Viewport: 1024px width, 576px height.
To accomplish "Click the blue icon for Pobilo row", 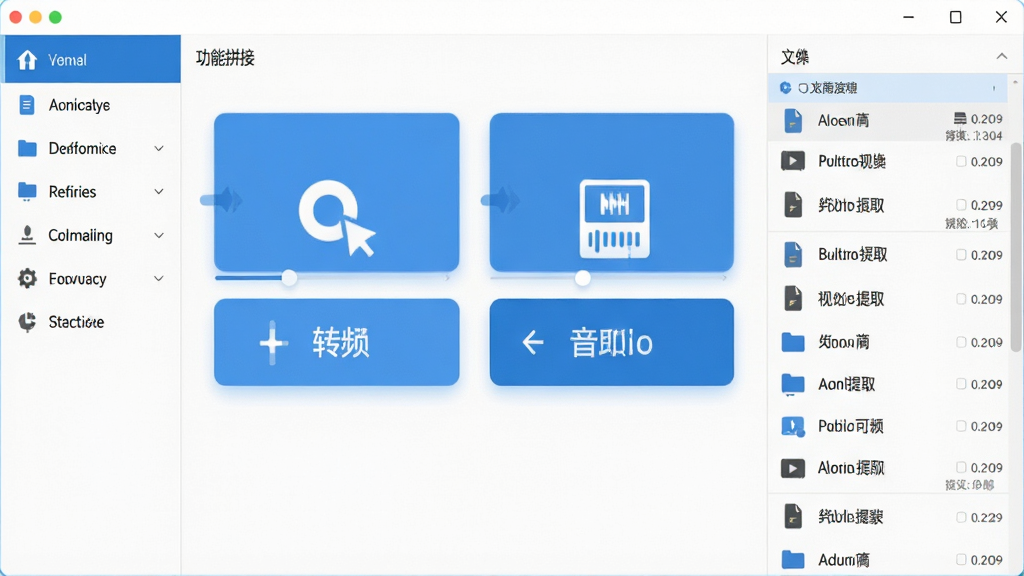I will [793, 426].
